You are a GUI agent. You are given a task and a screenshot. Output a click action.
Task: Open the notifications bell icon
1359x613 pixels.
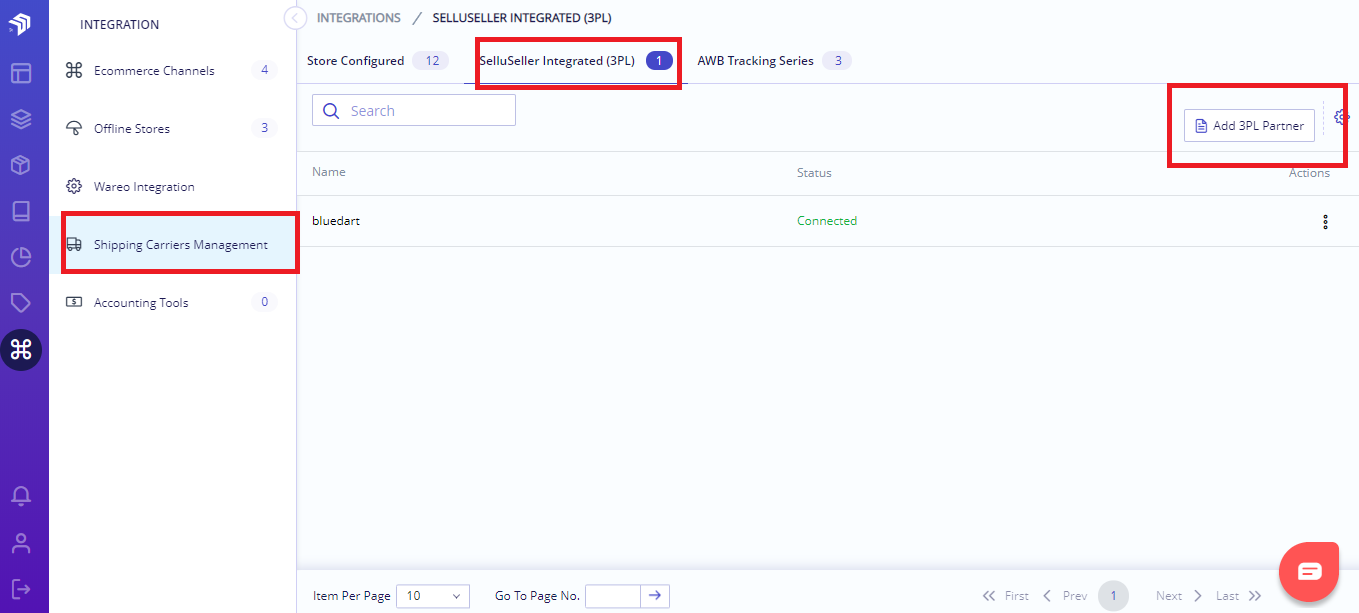[22, 495]
